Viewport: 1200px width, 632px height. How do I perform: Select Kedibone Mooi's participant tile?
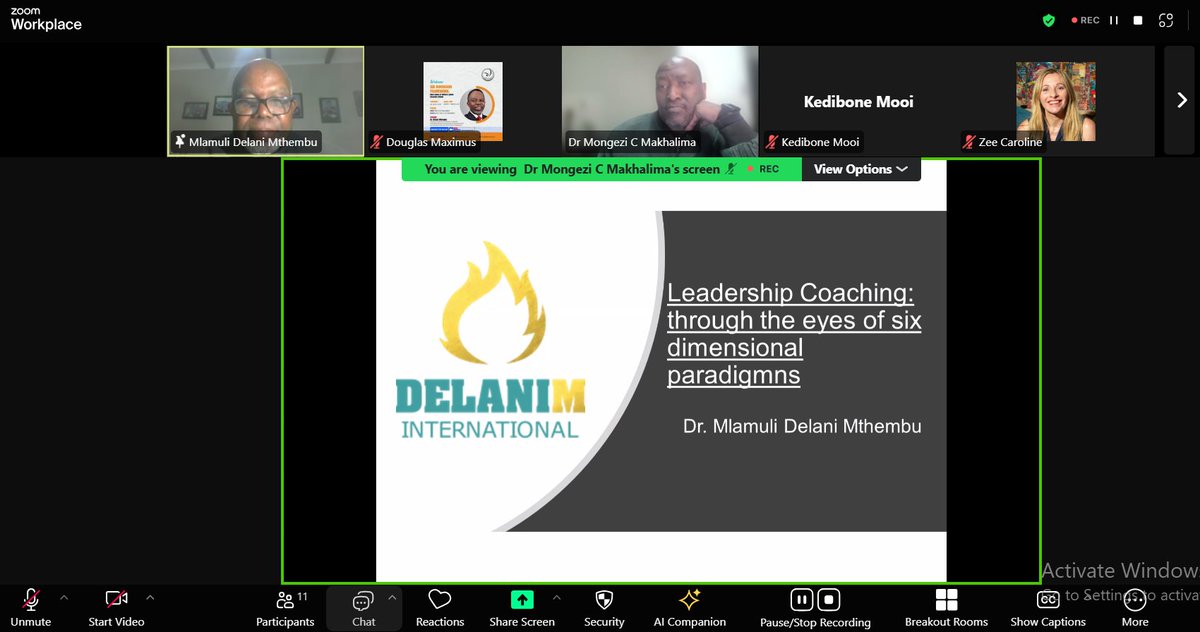(858, 101)
